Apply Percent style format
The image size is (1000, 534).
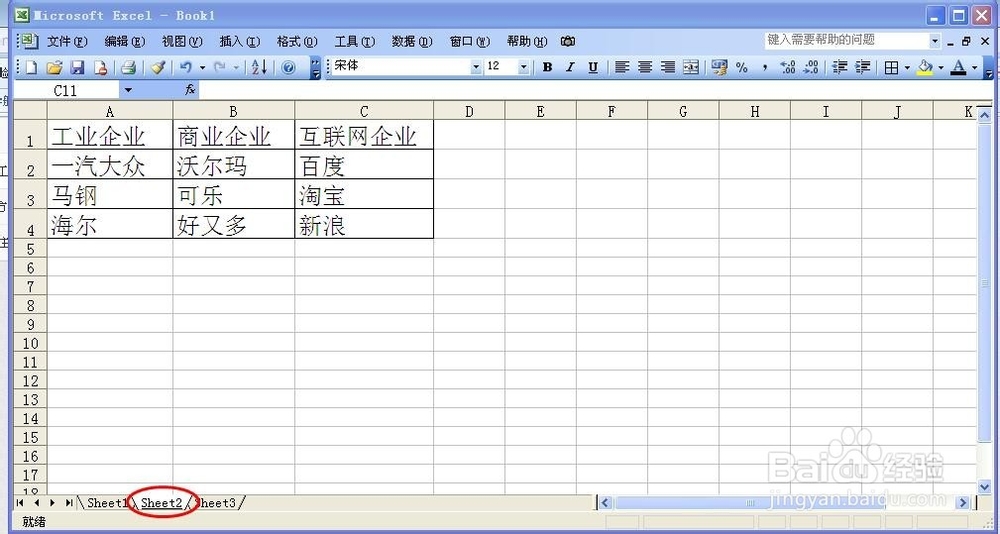pos(742,67)
